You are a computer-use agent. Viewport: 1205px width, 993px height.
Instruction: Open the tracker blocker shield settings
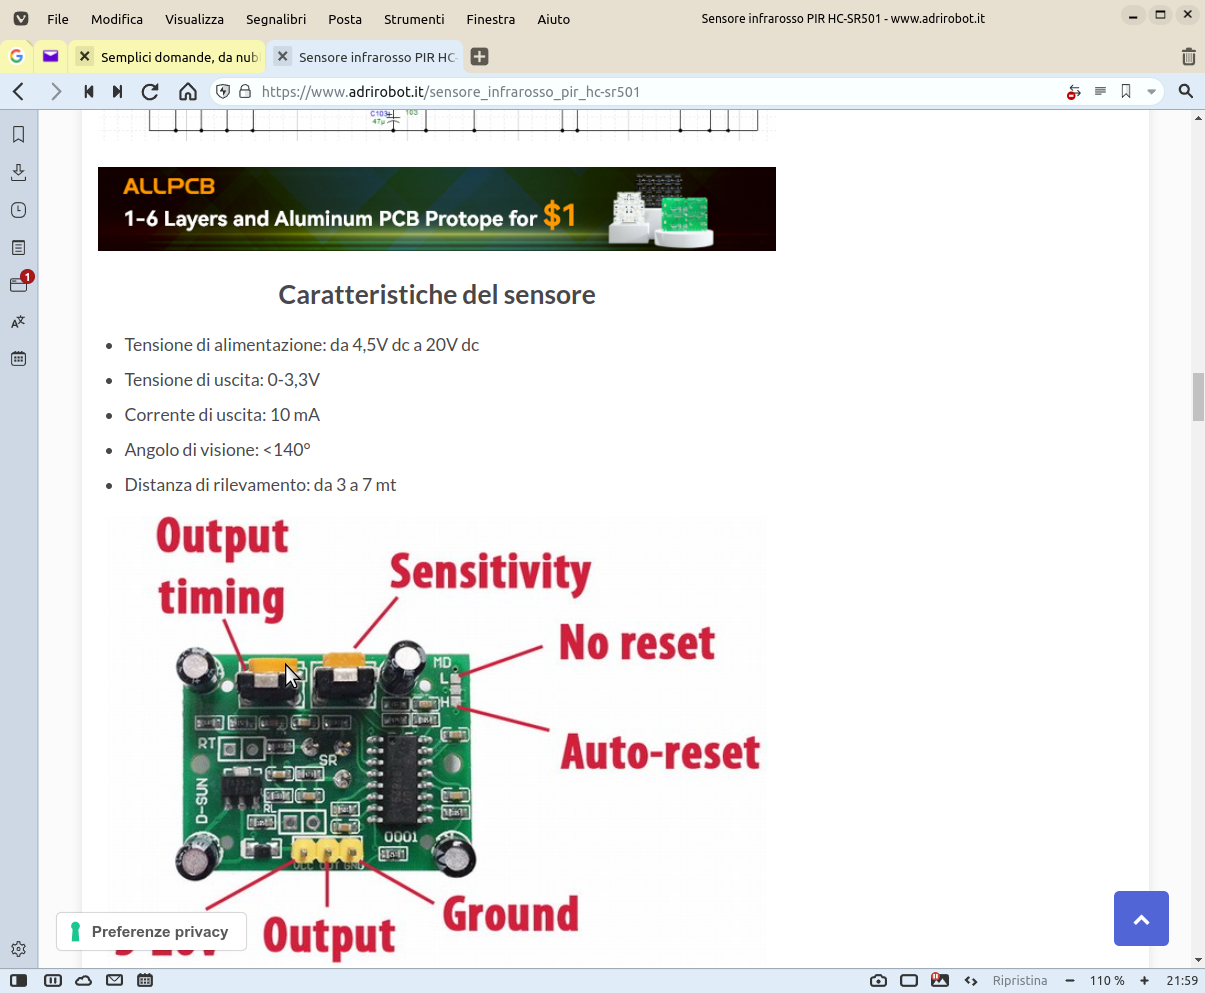tap(223, 91)
